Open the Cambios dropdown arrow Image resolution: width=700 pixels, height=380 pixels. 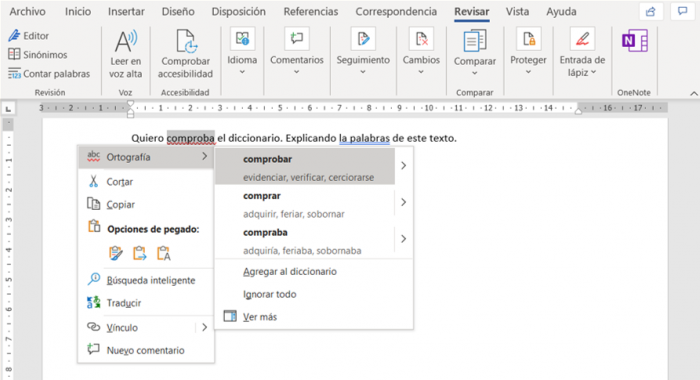pyautogui.click(x=421, y=72)
